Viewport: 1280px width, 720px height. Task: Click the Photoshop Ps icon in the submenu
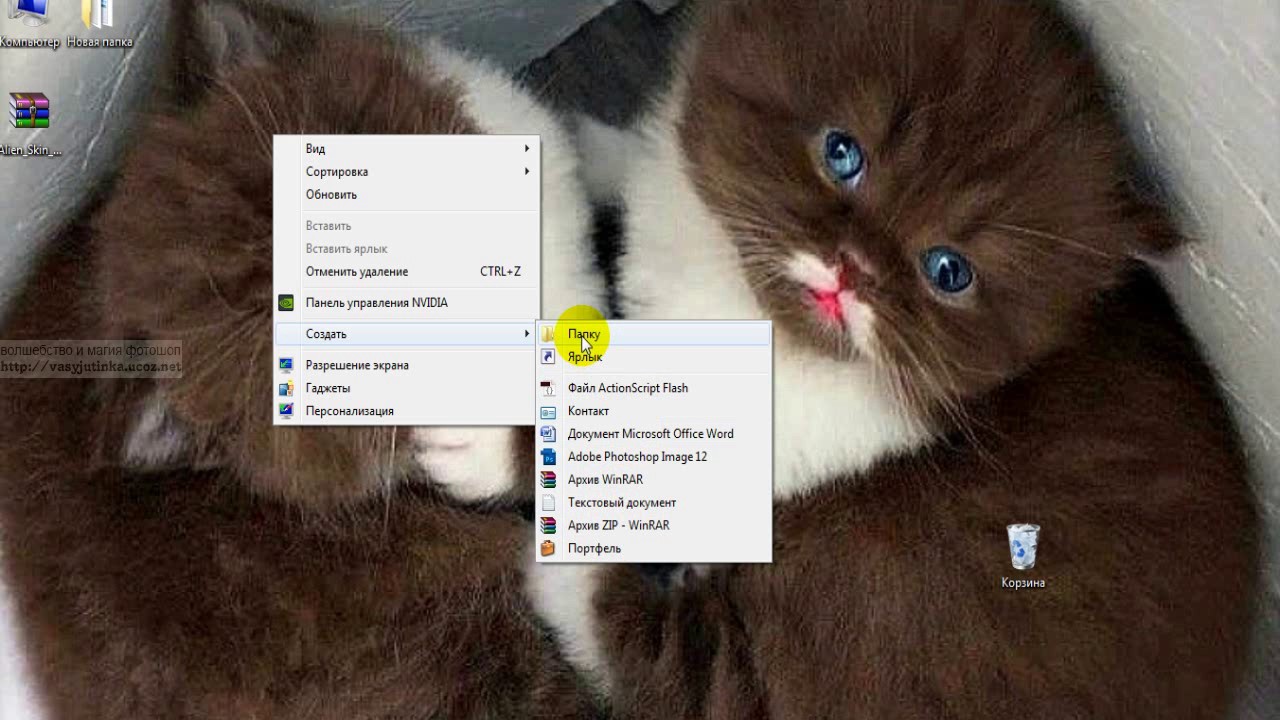coord(548,457)
